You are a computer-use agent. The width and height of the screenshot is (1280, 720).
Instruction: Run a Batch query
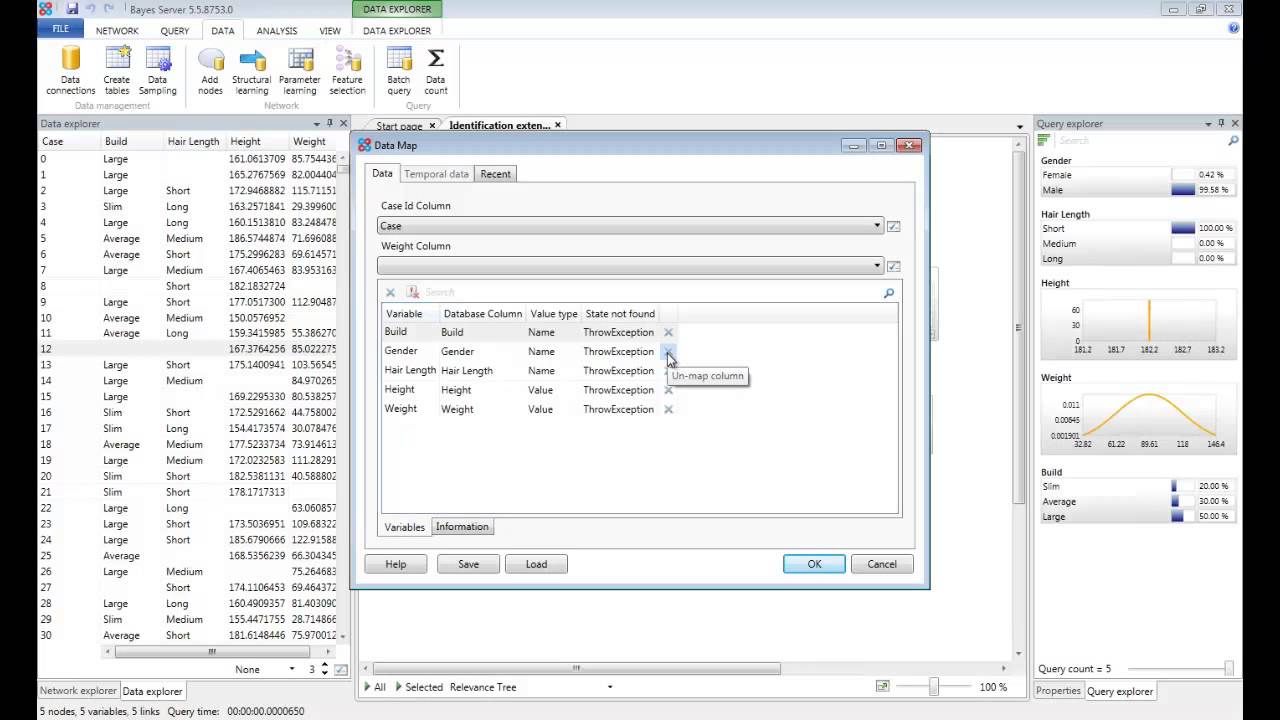point(399,71)
